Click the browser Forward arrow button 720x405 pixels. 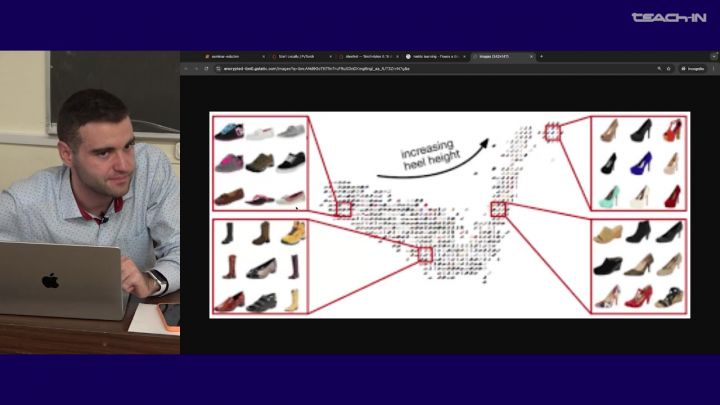pyautogui.click(x=194, y=68)
